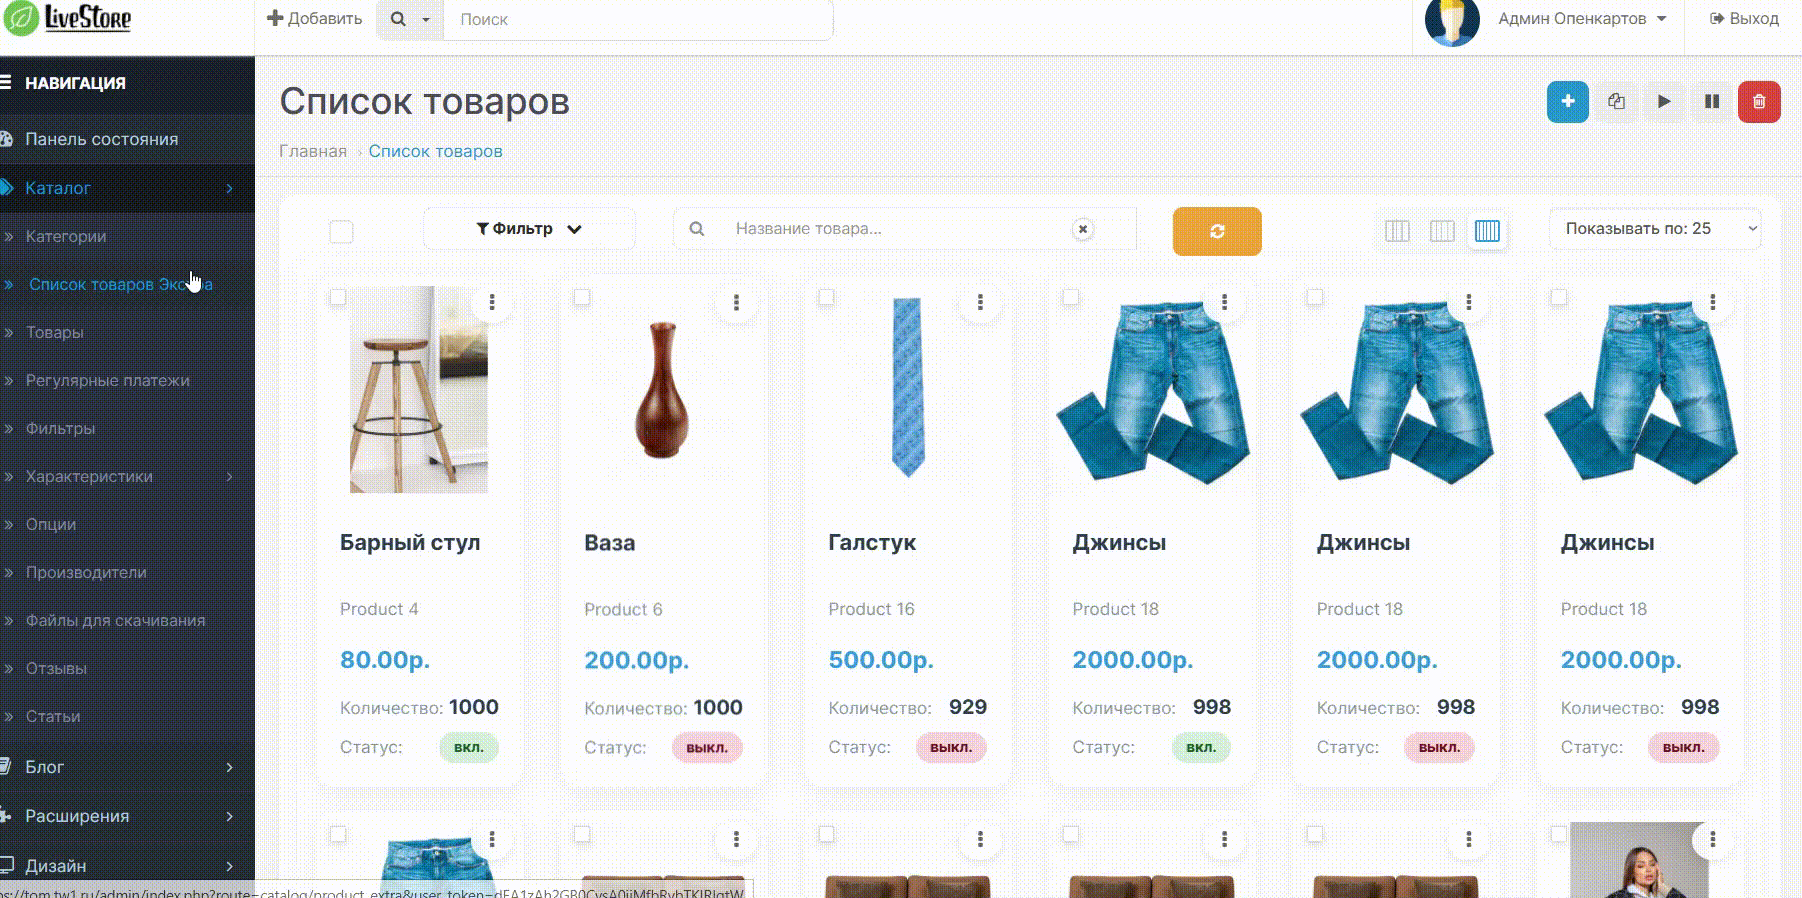
Task: Click the Выход logout link
Action: [x=1744, y=19]
